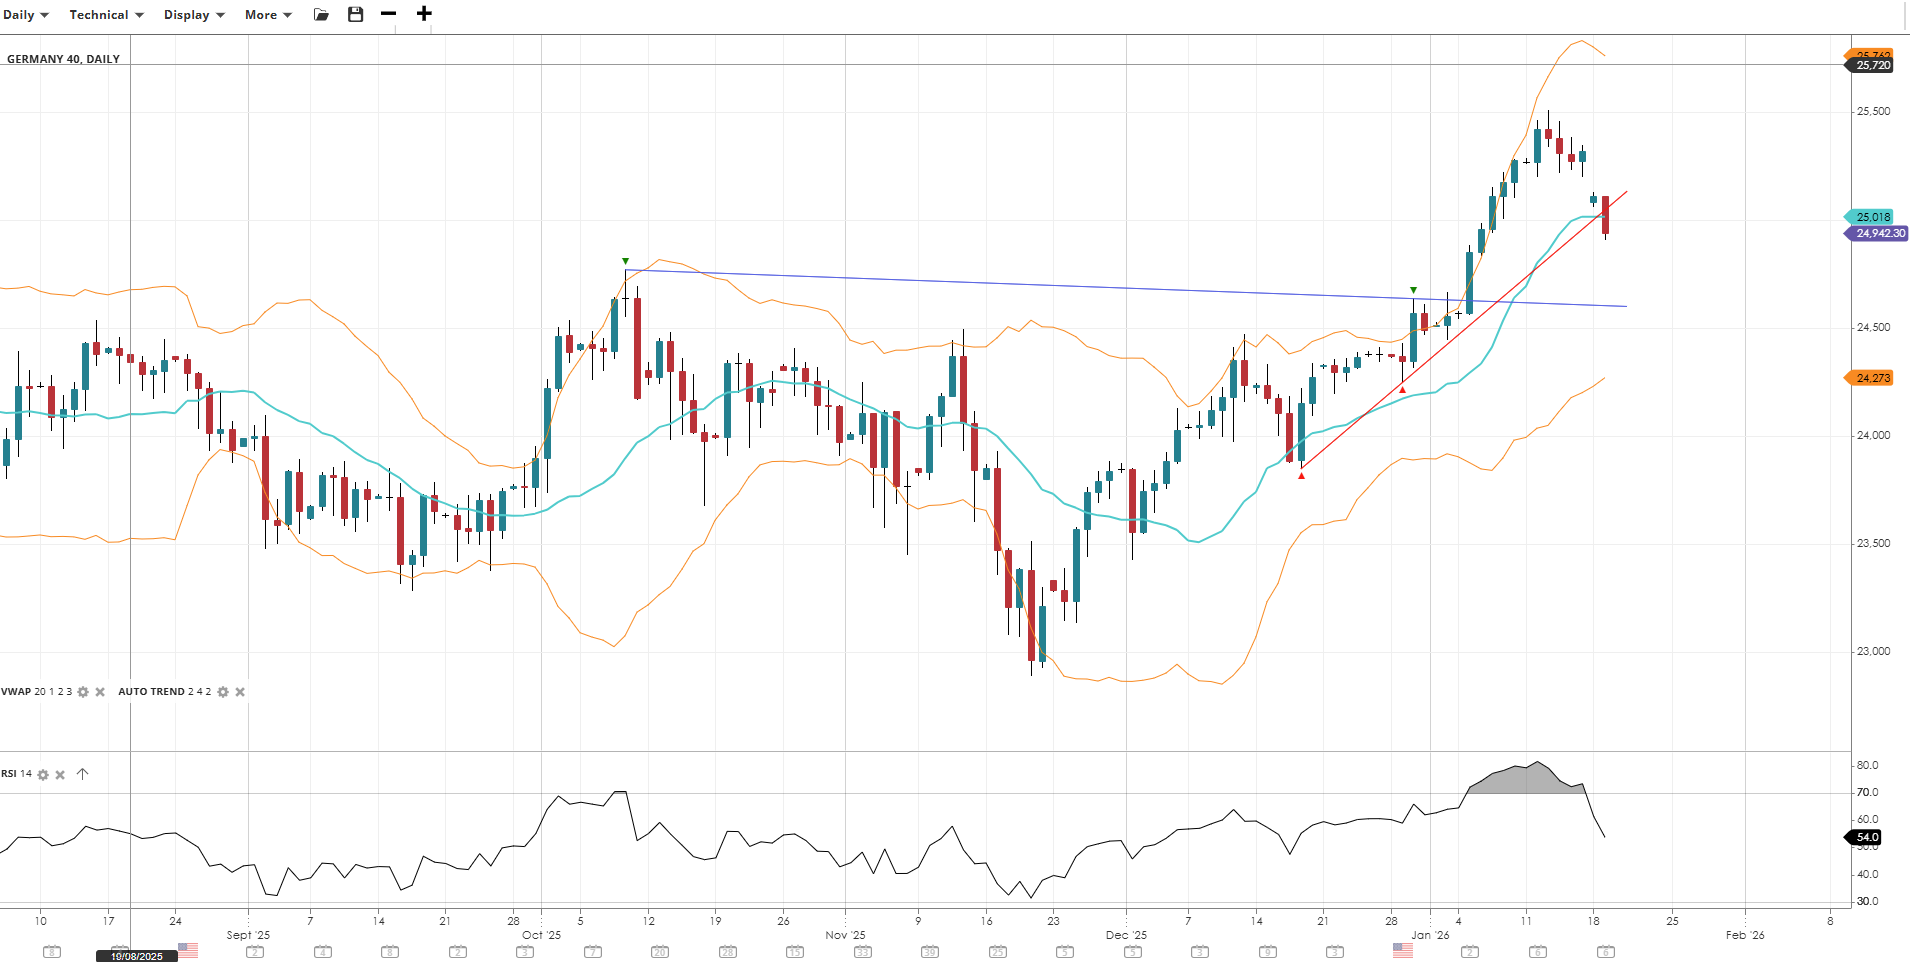Save chart with the floppy disk icon
The height and width of the screenshot is (962, 1910).
[355, 14]
